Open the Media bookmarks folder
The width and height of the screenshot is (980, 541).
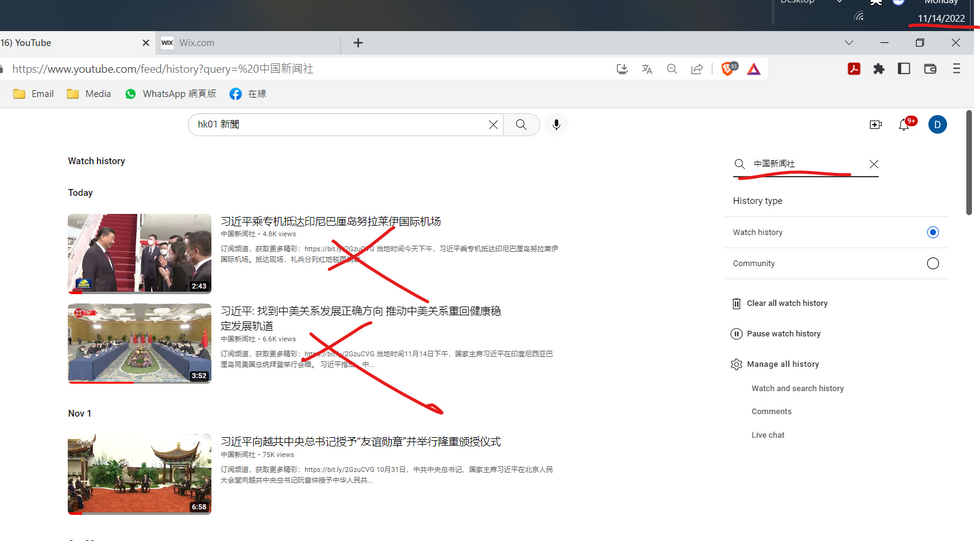[89, 94]
